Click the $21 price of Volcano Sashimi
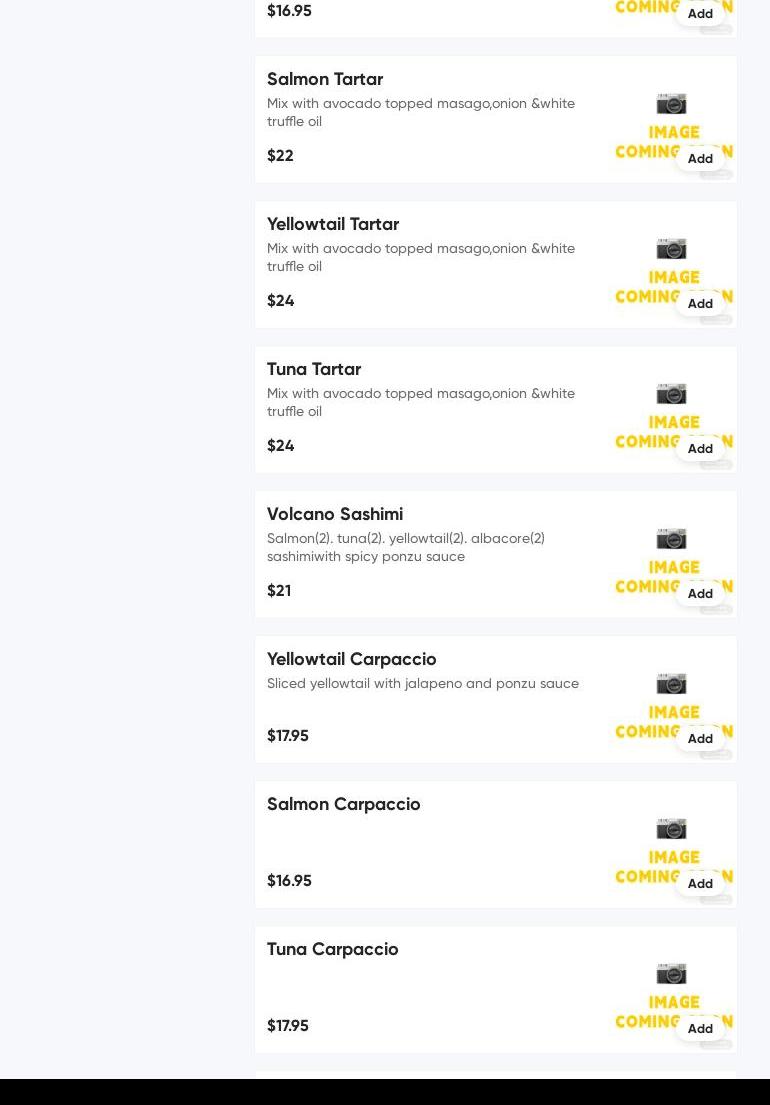The height and width of the screenshot is (1105, 770). (x=279, y=591)
